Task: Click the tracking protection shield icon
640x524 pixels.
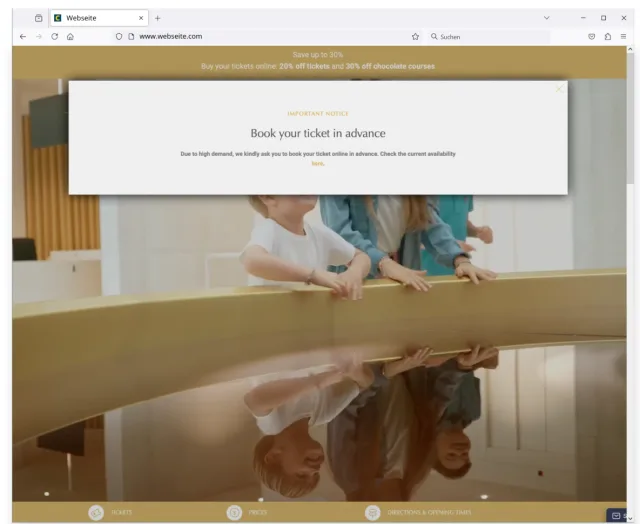Action: pyautogui.click(x=119, y=36)
